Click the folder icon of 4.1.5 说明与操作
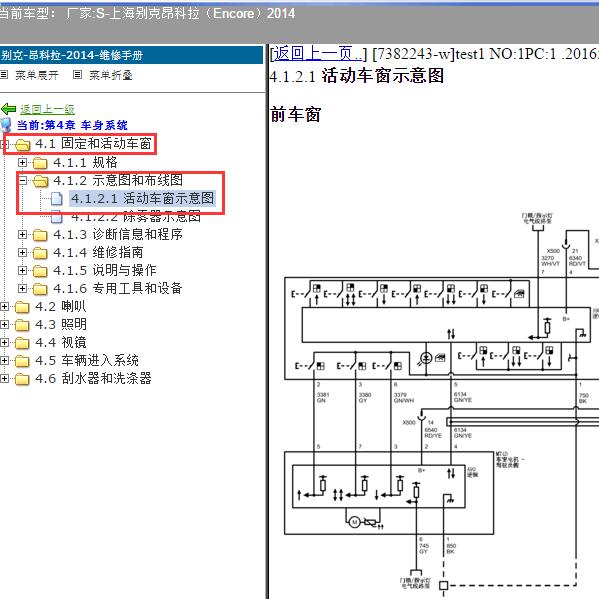This screenshot has height=599, width=599. point(40,271)
